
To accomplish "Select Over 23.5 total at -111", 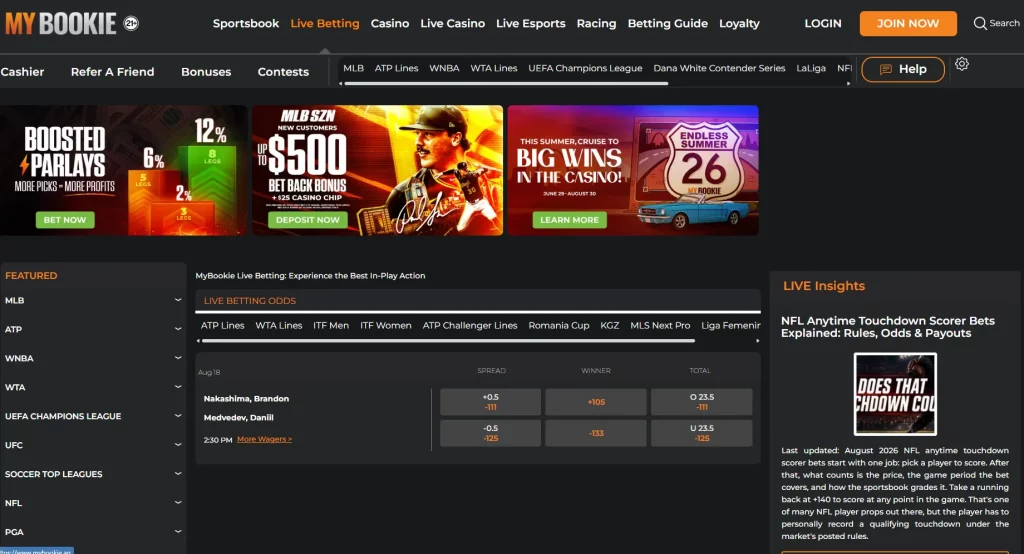I will click(701, 402).
